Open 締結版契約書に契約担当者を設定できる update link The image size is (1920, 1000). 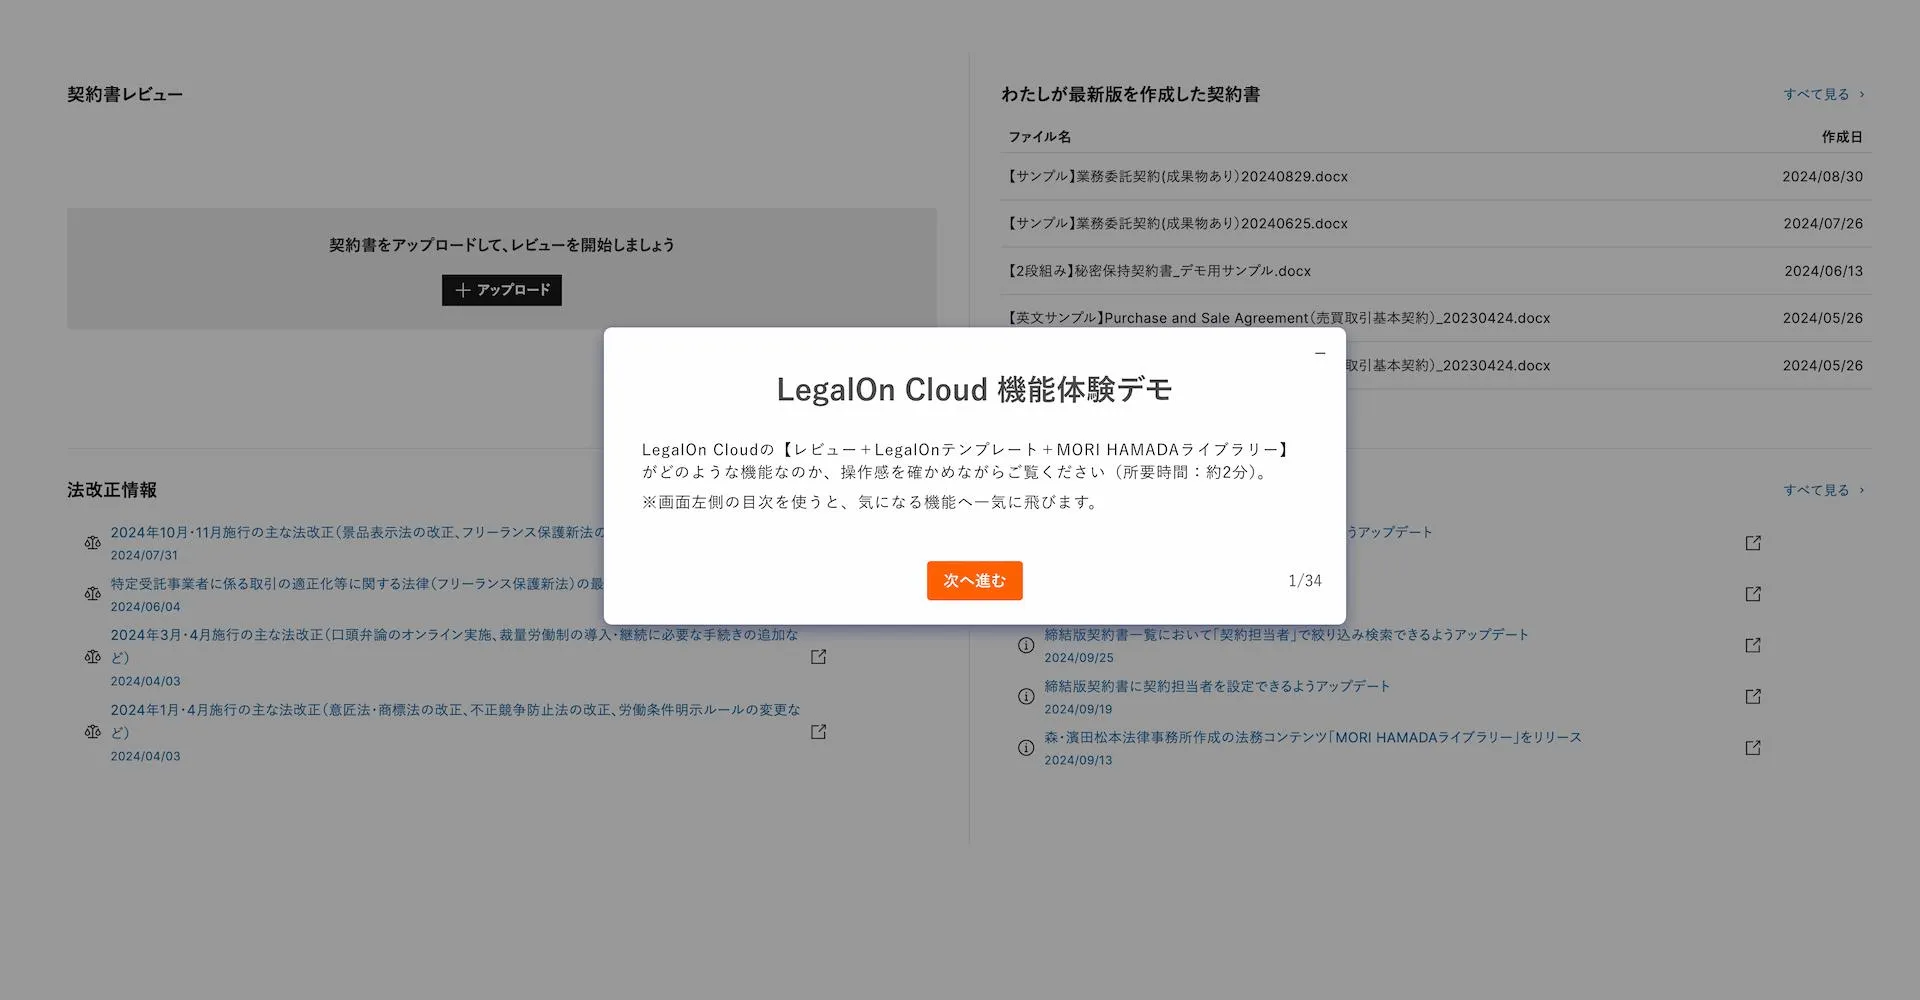pos(1217,686)
